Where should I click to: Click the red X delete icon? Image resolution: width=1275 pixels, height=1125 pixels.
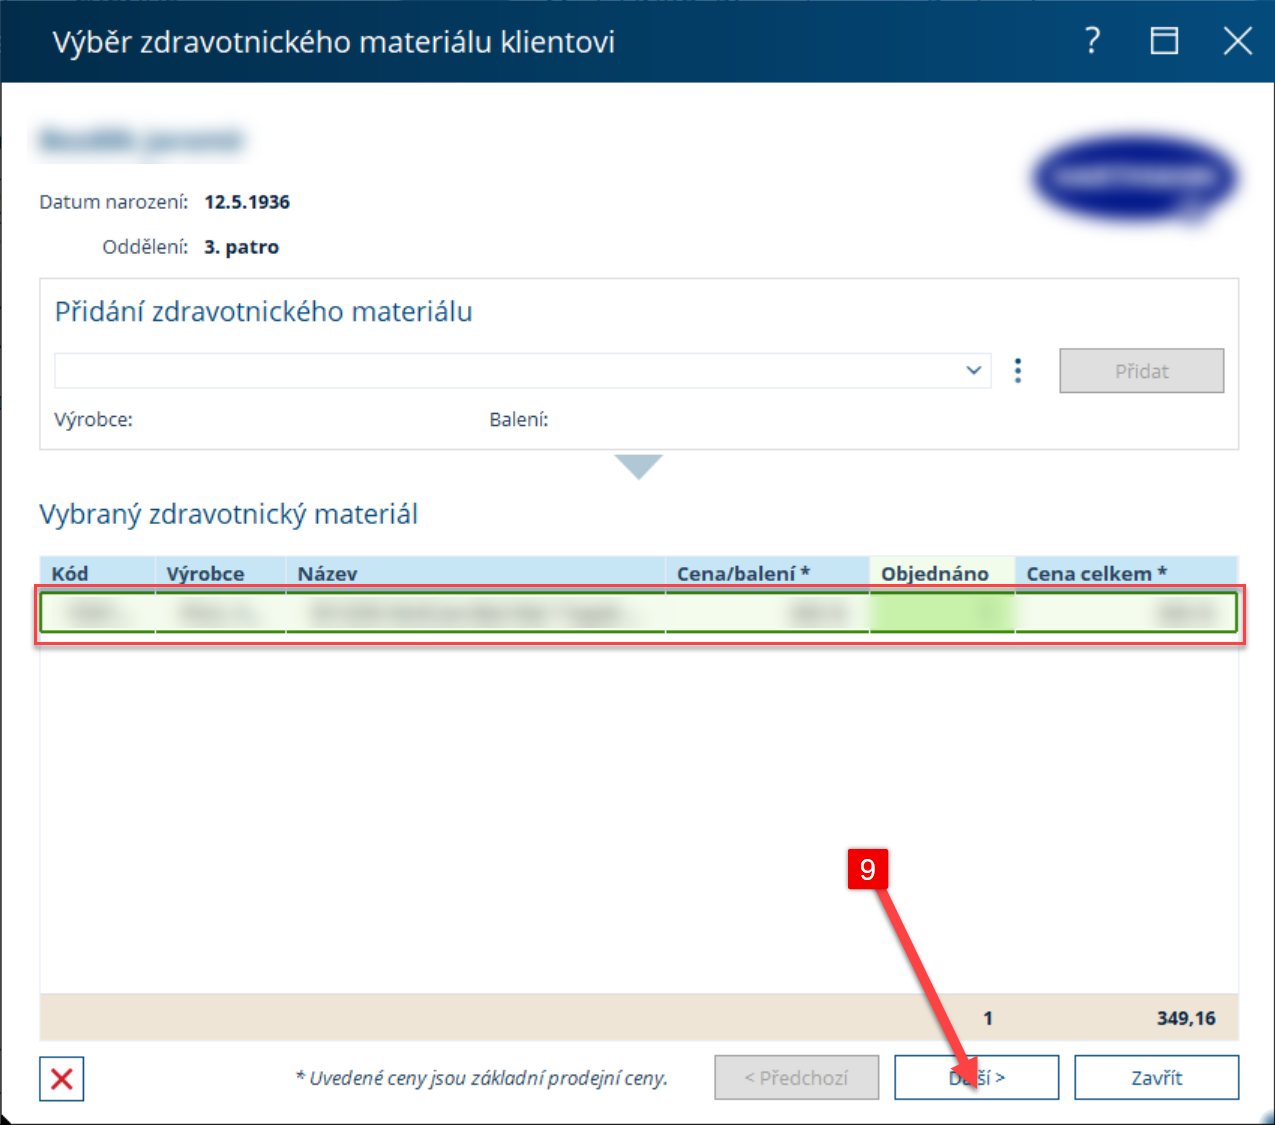(x=62, y=1078)
